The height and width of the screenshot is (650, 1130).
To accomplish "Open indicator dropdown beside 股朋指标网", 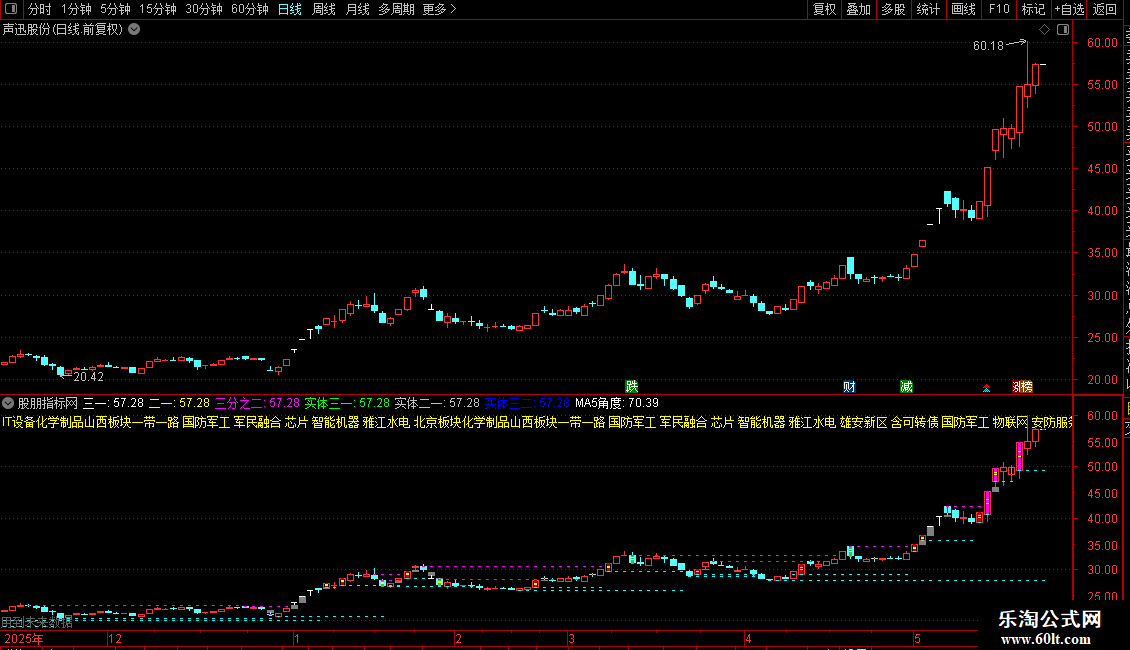I will [8, 403].
